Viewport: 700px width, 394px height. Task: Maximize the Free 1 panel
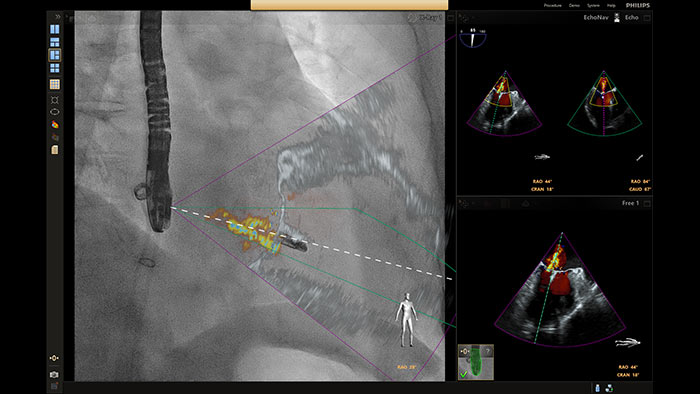click(x=647, y=203)
